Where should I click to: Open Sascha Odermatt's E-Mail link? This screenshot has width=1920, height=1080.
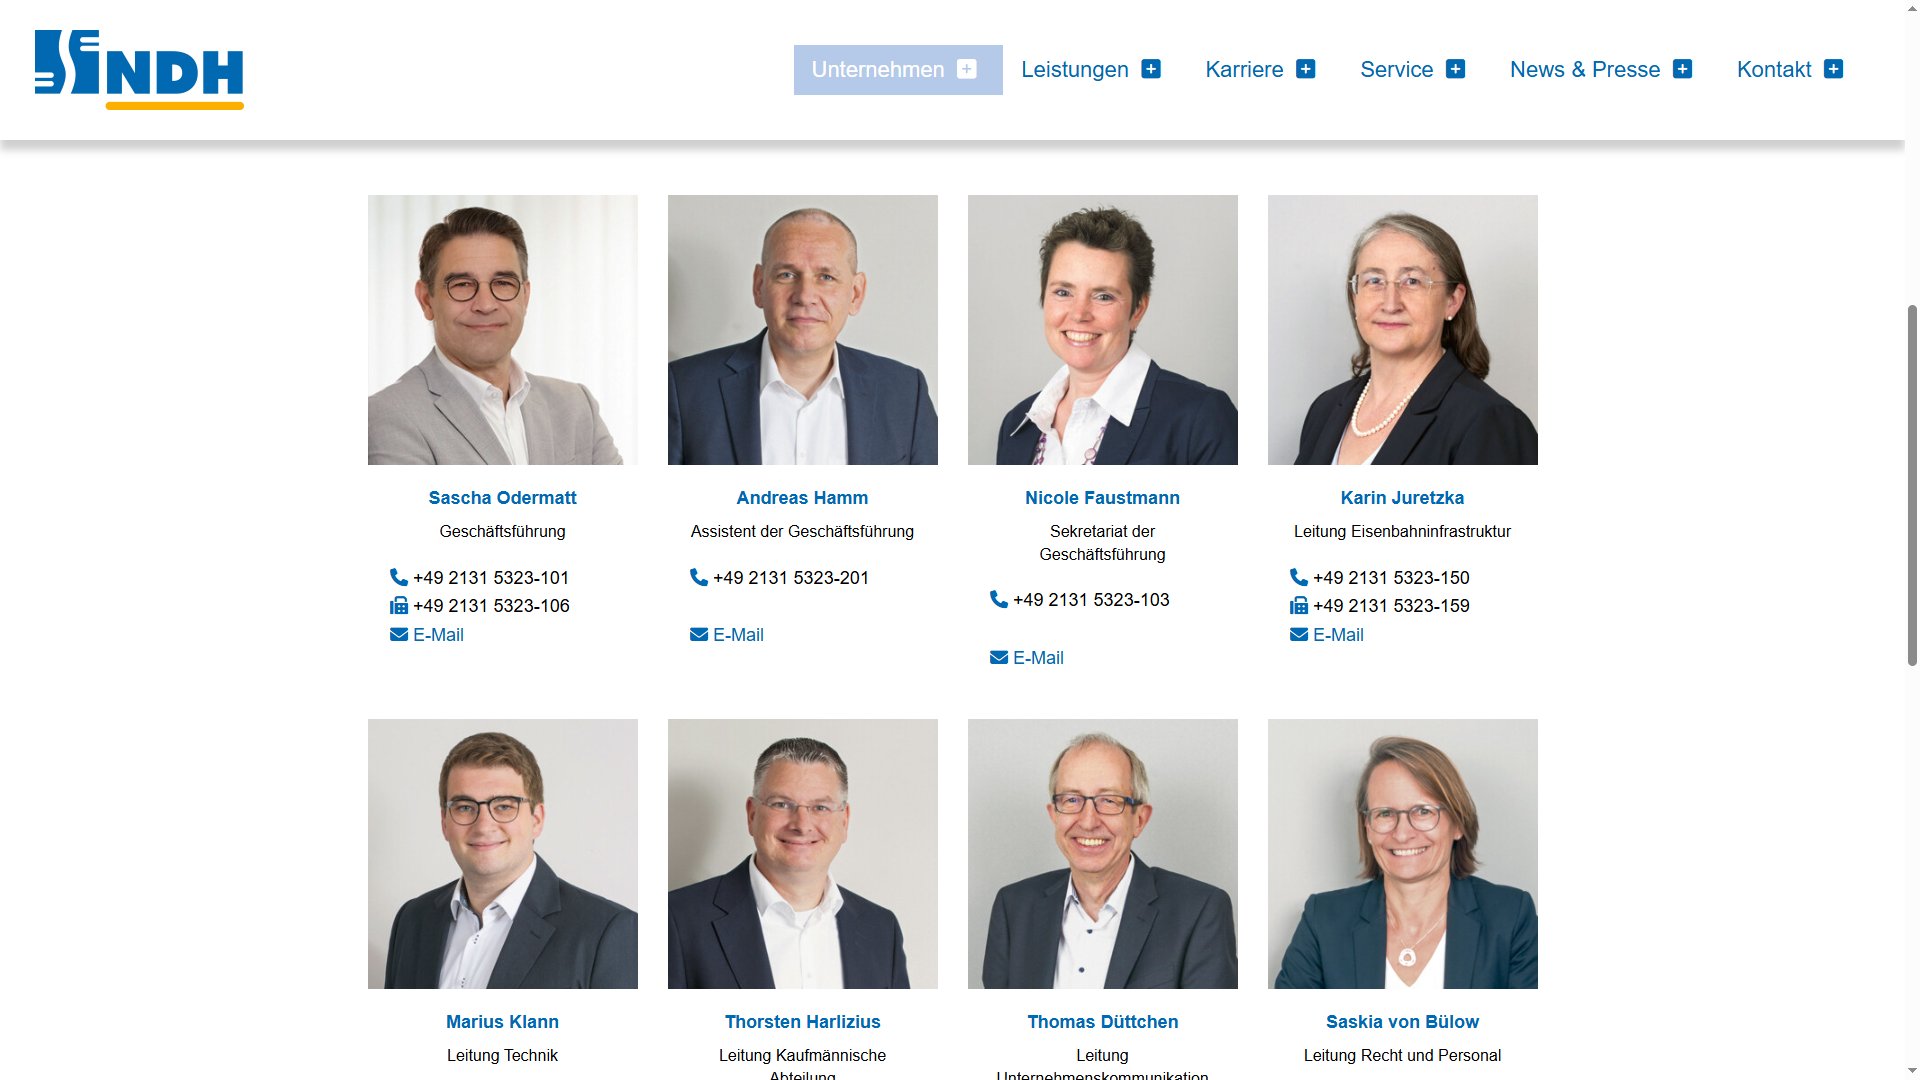(x=438, y=634)
